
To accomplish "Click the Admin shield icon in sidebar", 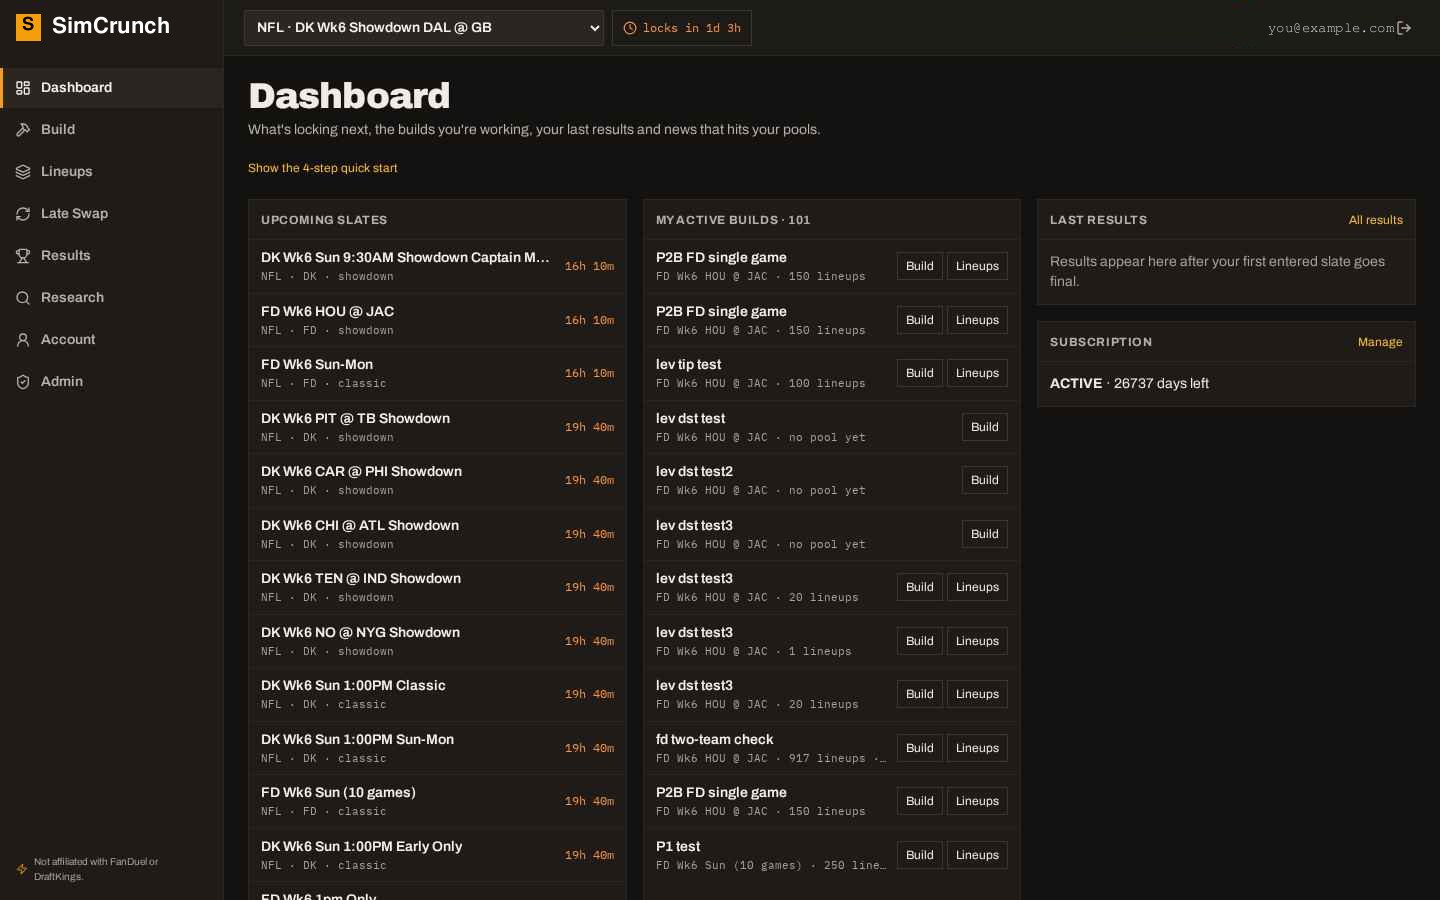I will [23, 382].
